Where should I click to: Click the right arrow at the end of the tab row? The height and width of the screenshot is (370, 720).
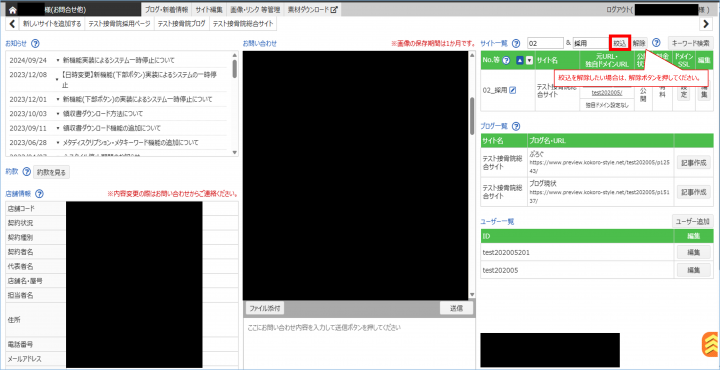tap(706, 24)
